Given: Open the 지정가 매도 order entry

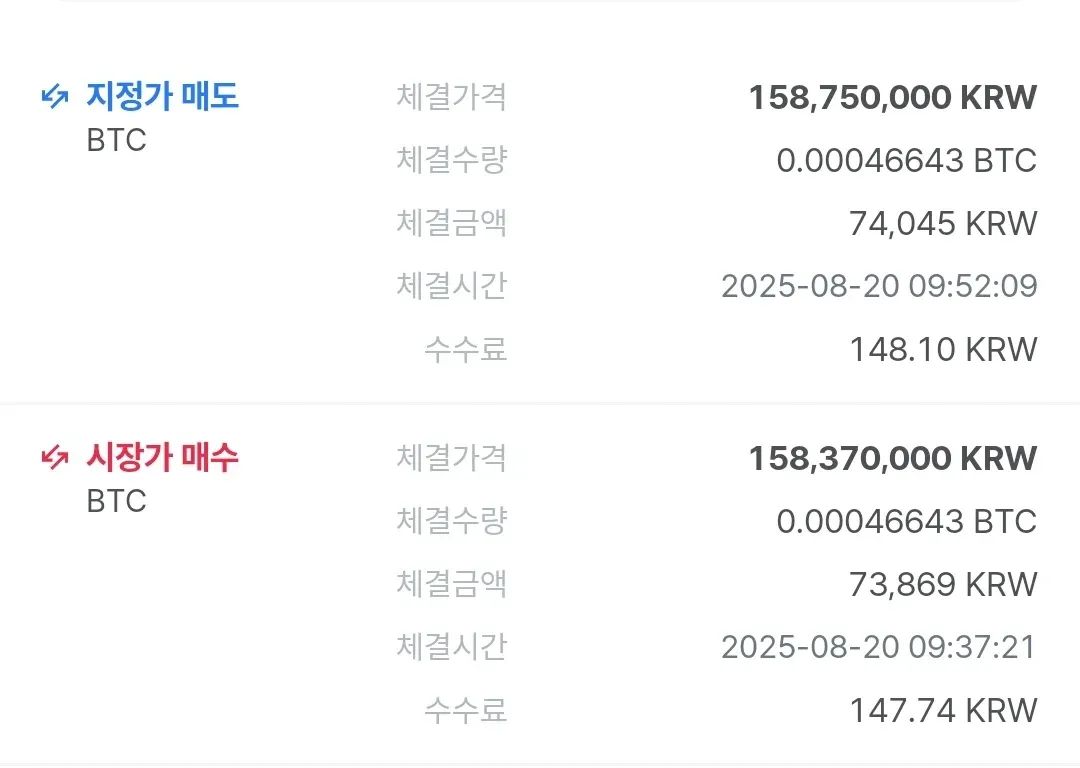Looking at the screenshot, I should [163, 97].
